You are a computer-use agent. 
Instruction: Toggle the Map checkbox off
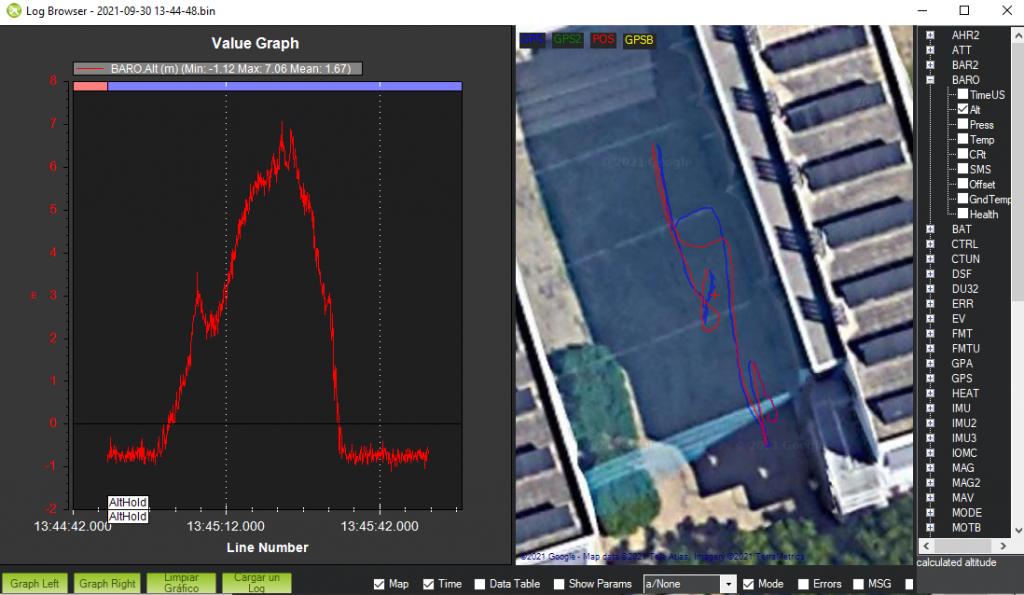379,584
